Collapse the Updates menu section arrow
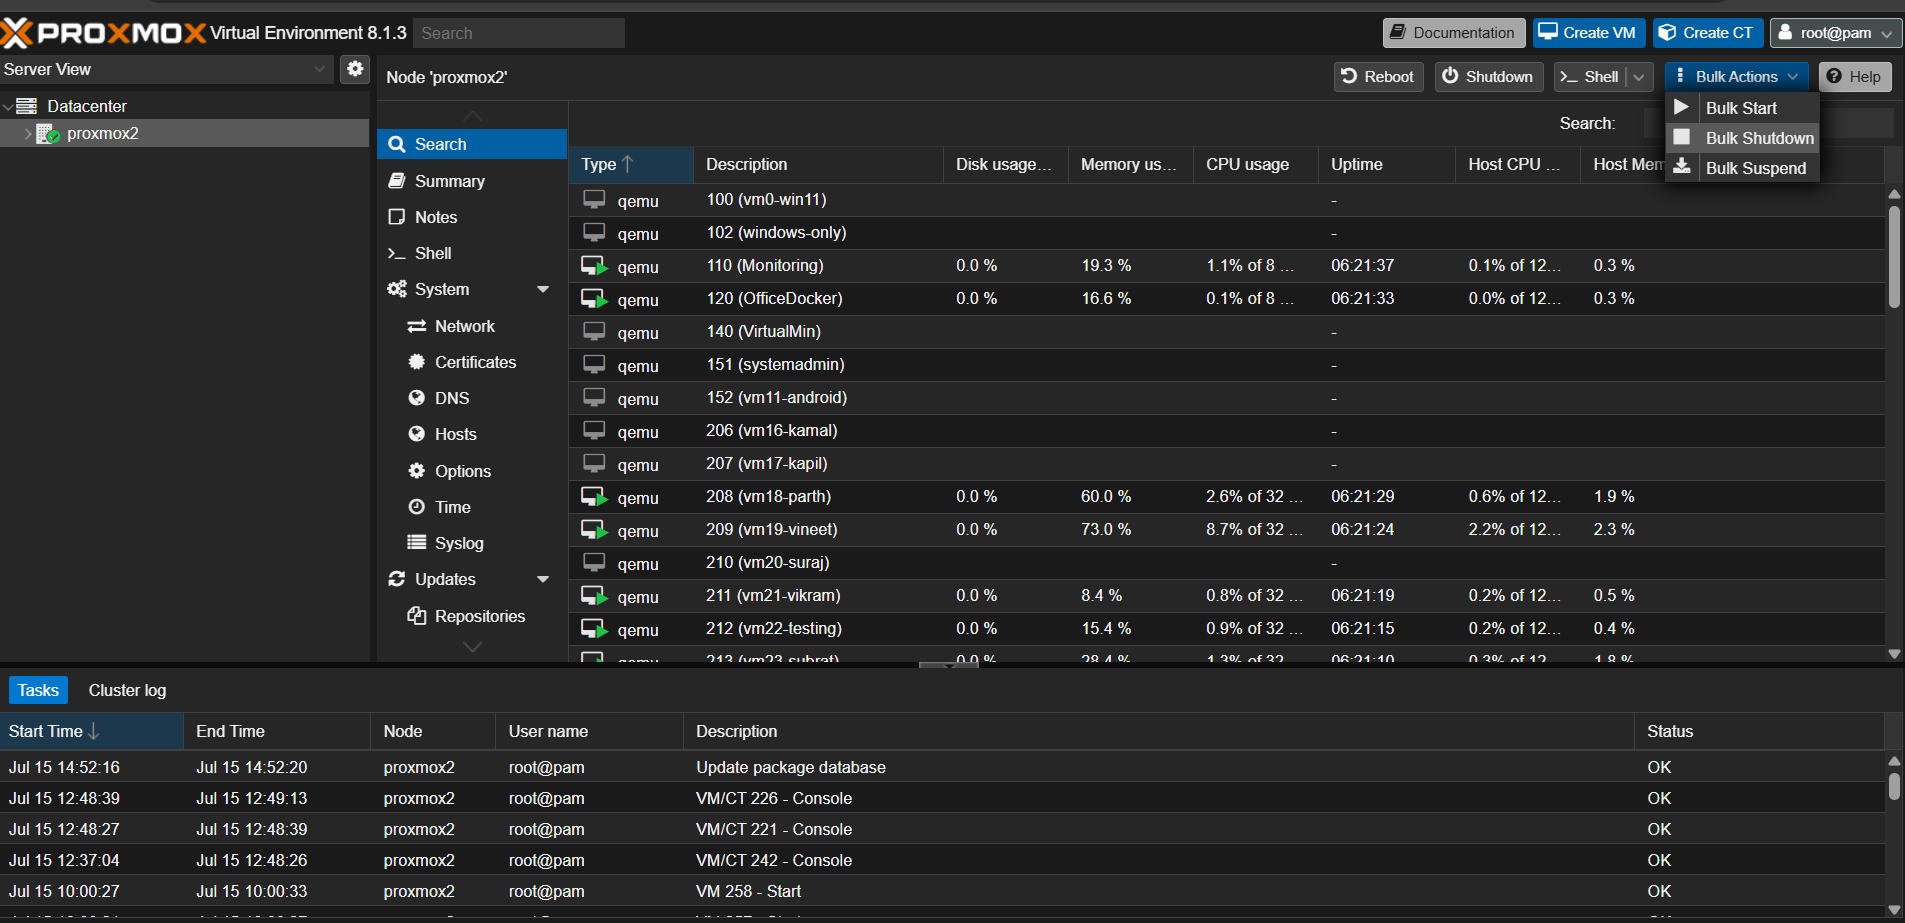This screenshot has width=1905, height=923. click(x=543, y=579)
